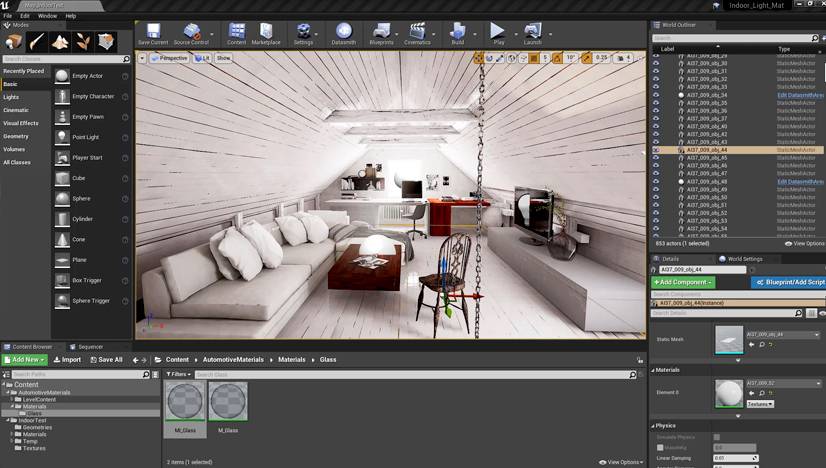Open the Static Mesh asset dropdown

pos(783,335)
